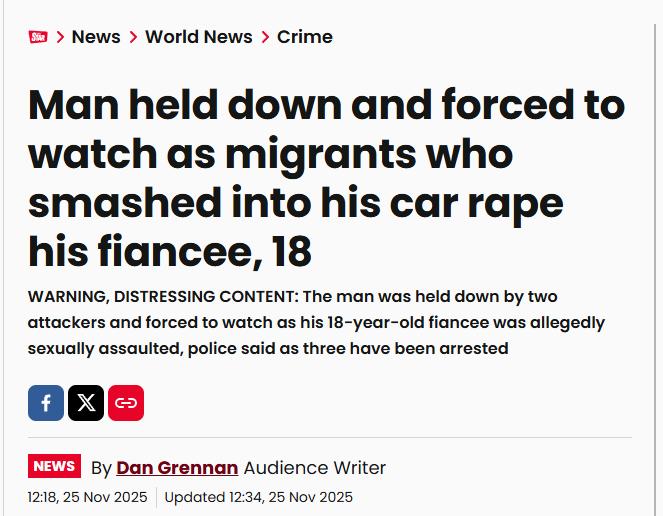Image resolution: width=663 pixels, height=516 pixels.
Task: Click the WARNING, DISTRESSING CONTENT subheading
Action: [x=316, y=323]
